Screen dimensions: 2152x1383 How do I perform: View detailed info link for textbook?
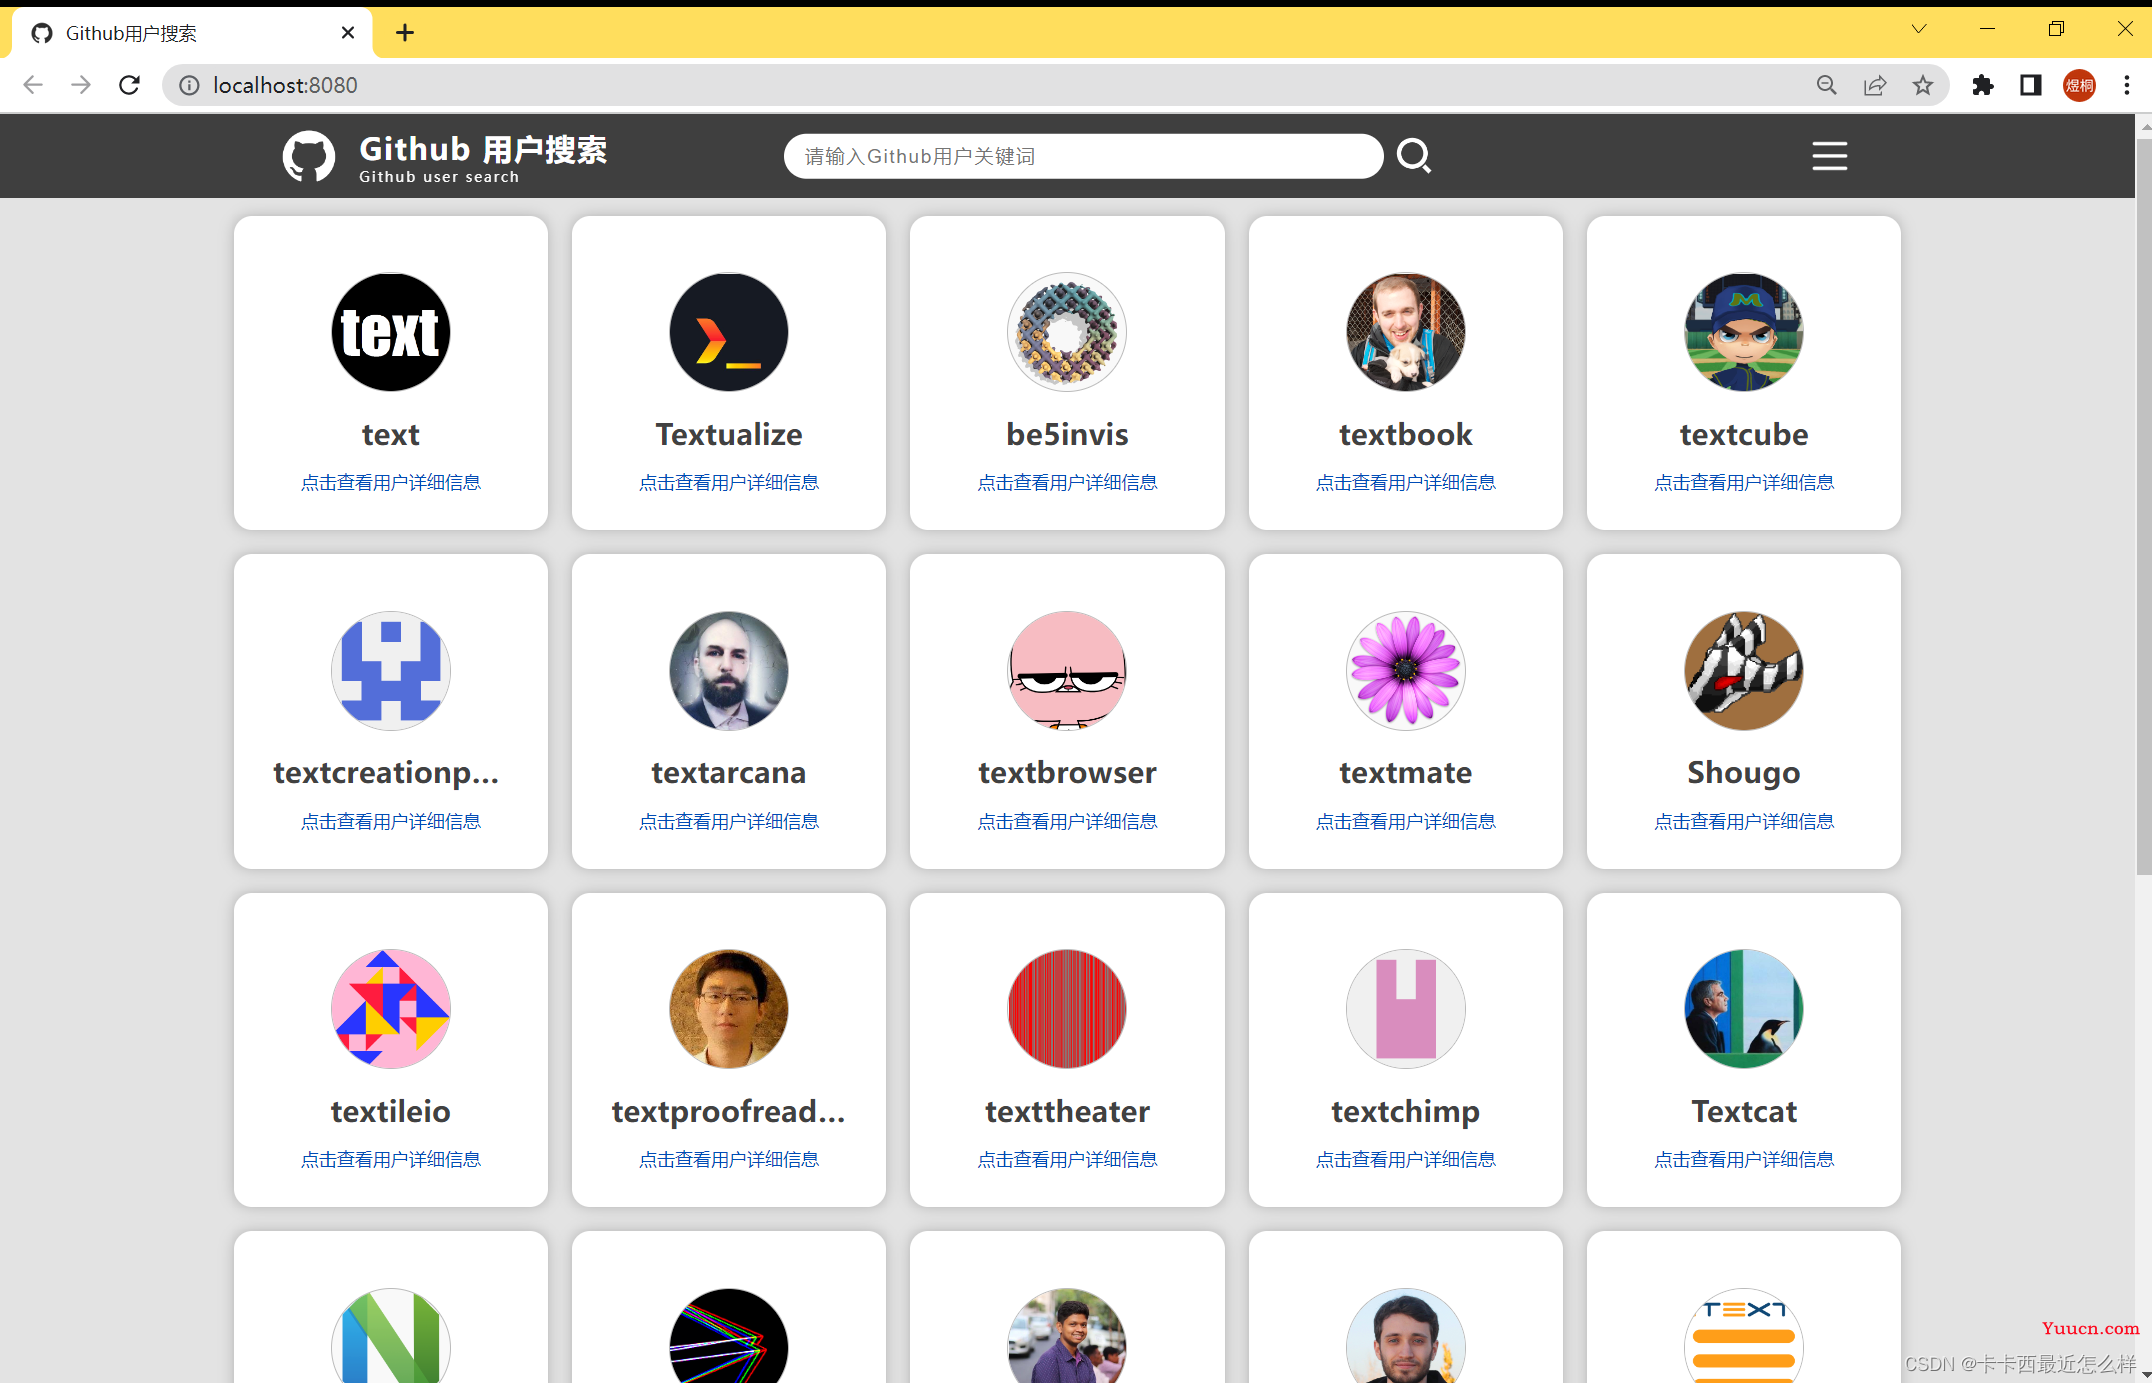pyautogui.click(x=1405, y=482)
